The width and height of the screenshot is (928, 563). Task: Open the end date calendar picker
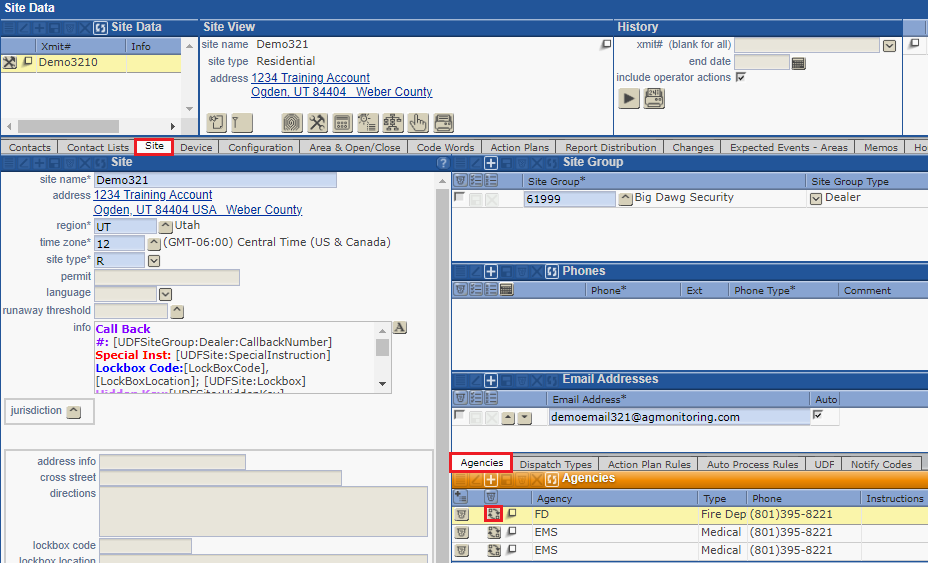pyautogui.click(x=798, y=62)
